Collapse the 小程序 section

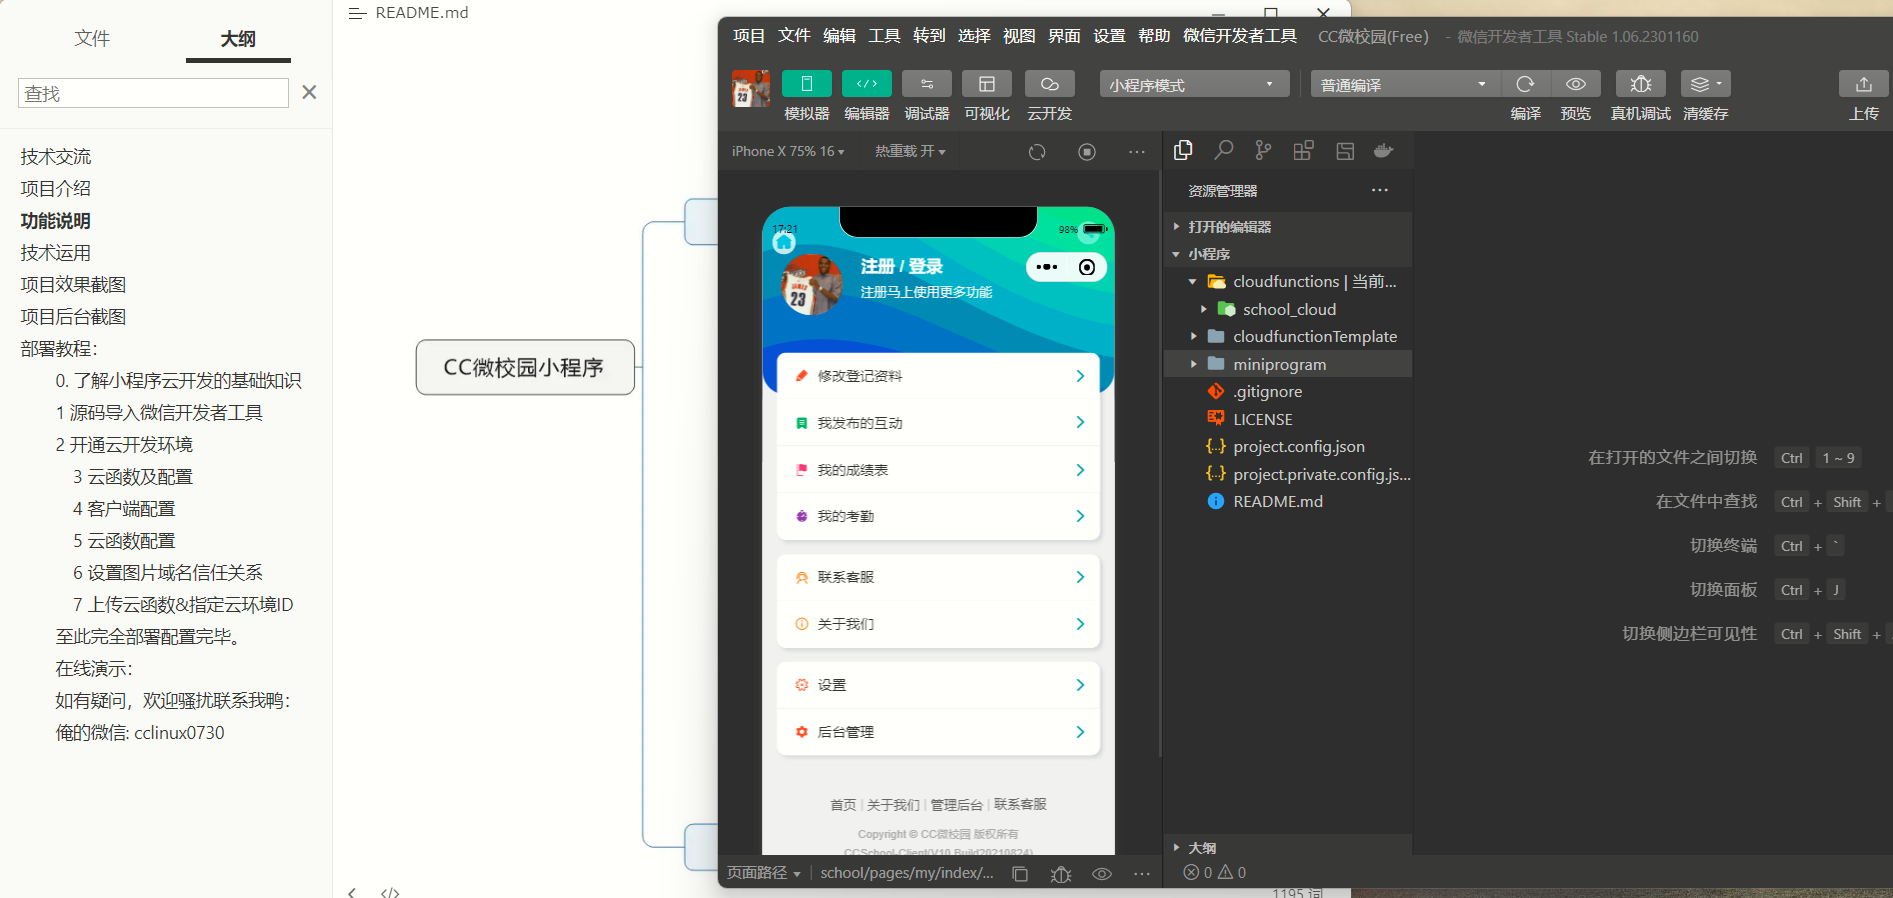click(1288, 254)
